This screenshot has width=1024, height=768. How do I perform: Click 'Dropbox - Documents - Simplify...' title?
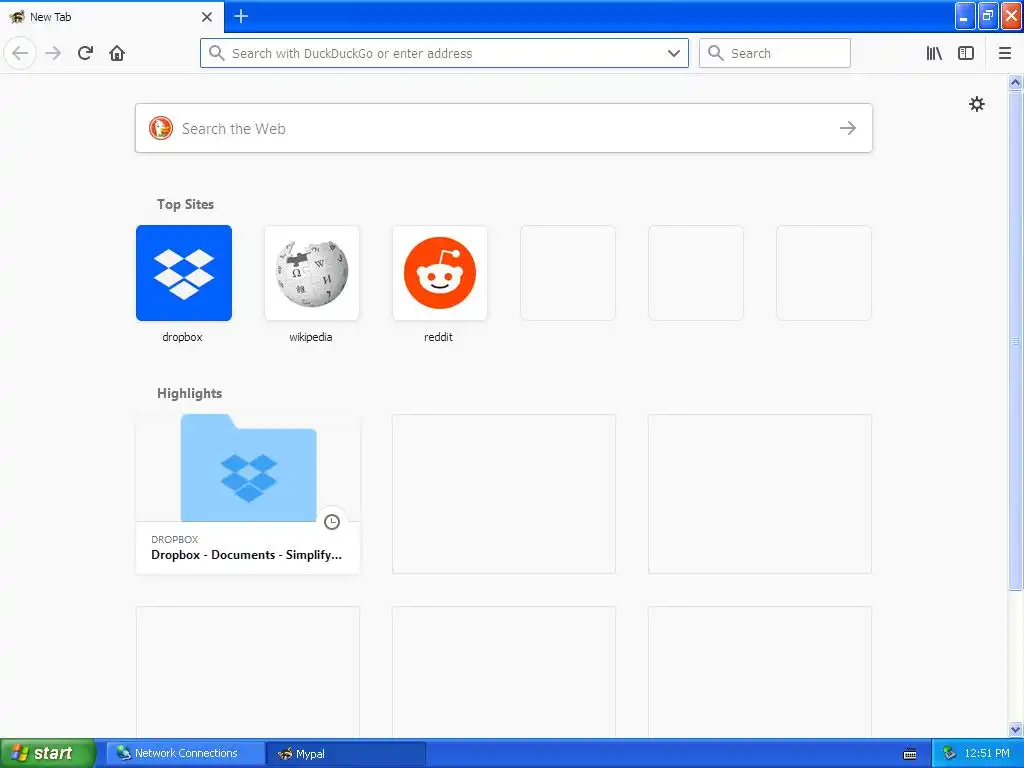[246, 554]
